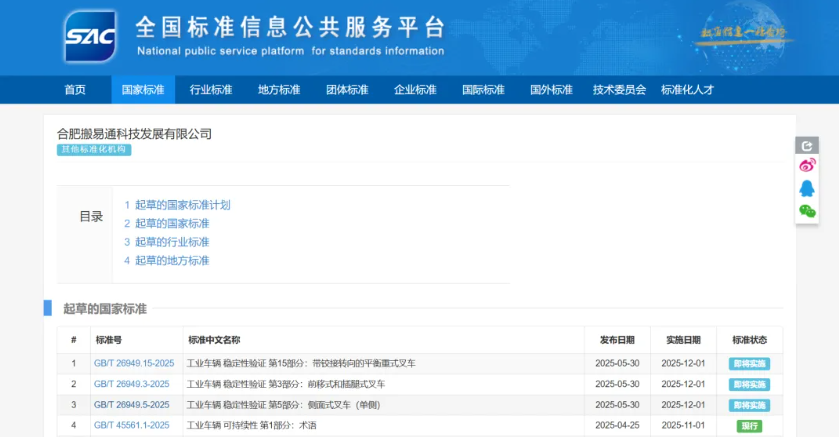
Task: Click the 发布日期 column header
Action: 617,340
